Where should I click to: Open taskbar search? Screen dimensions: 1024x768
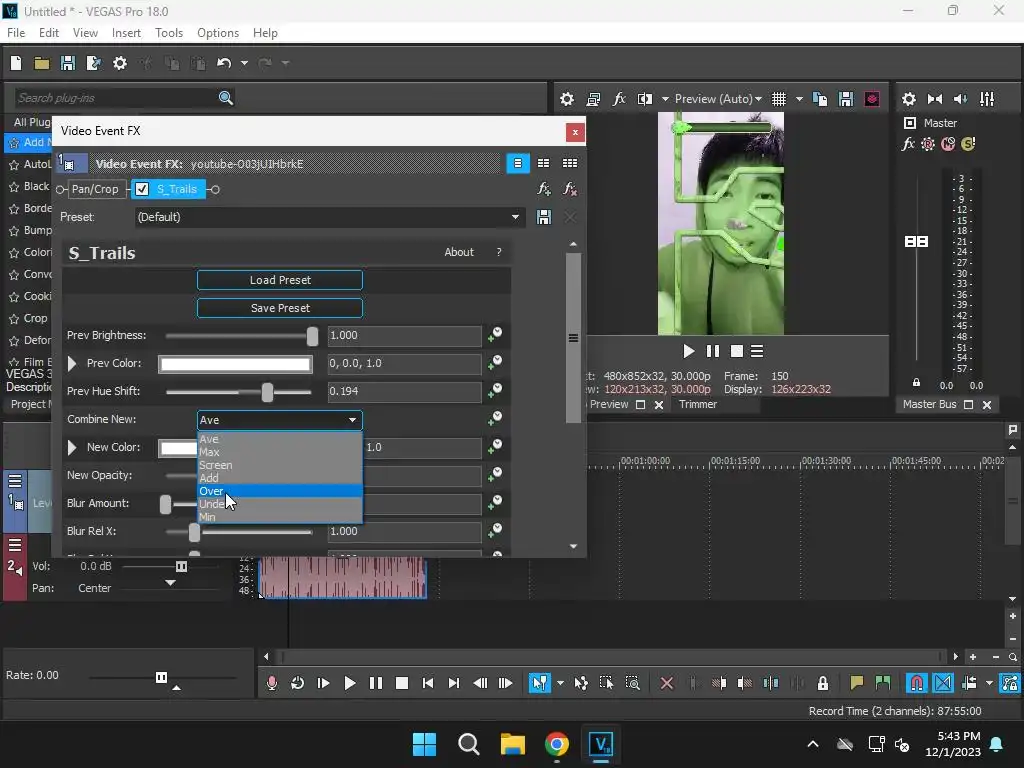pyautogui.click(x=468, y=744)
